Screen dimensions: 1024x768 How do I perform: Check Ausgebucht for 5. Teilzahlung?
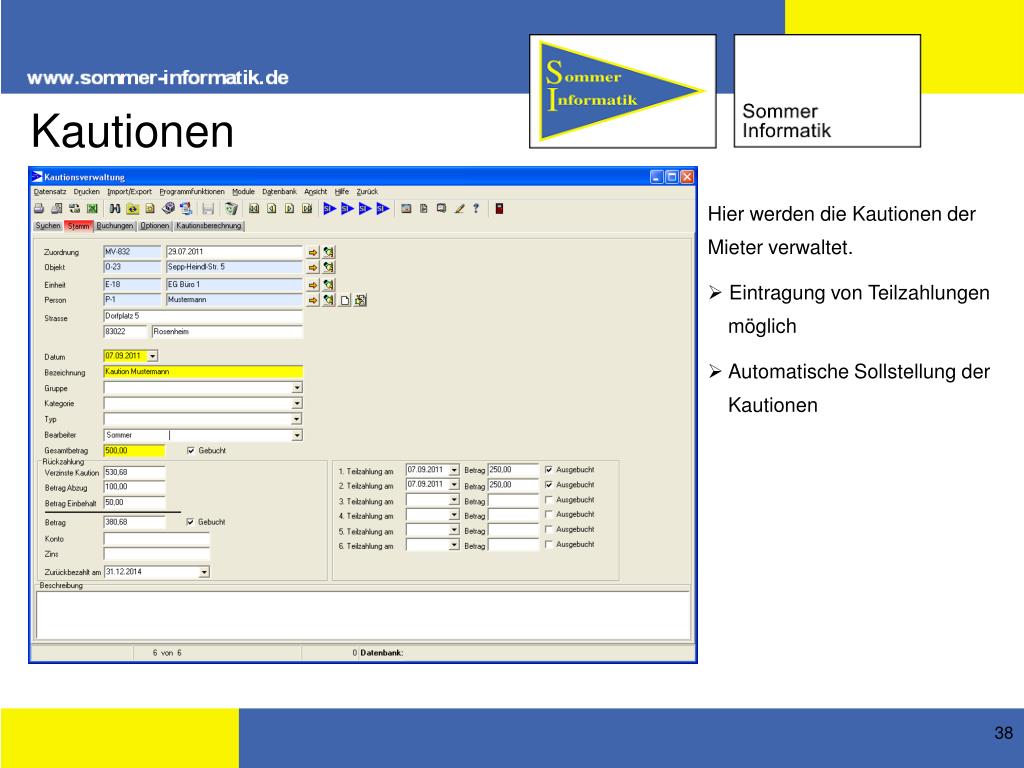click(549, 530)
